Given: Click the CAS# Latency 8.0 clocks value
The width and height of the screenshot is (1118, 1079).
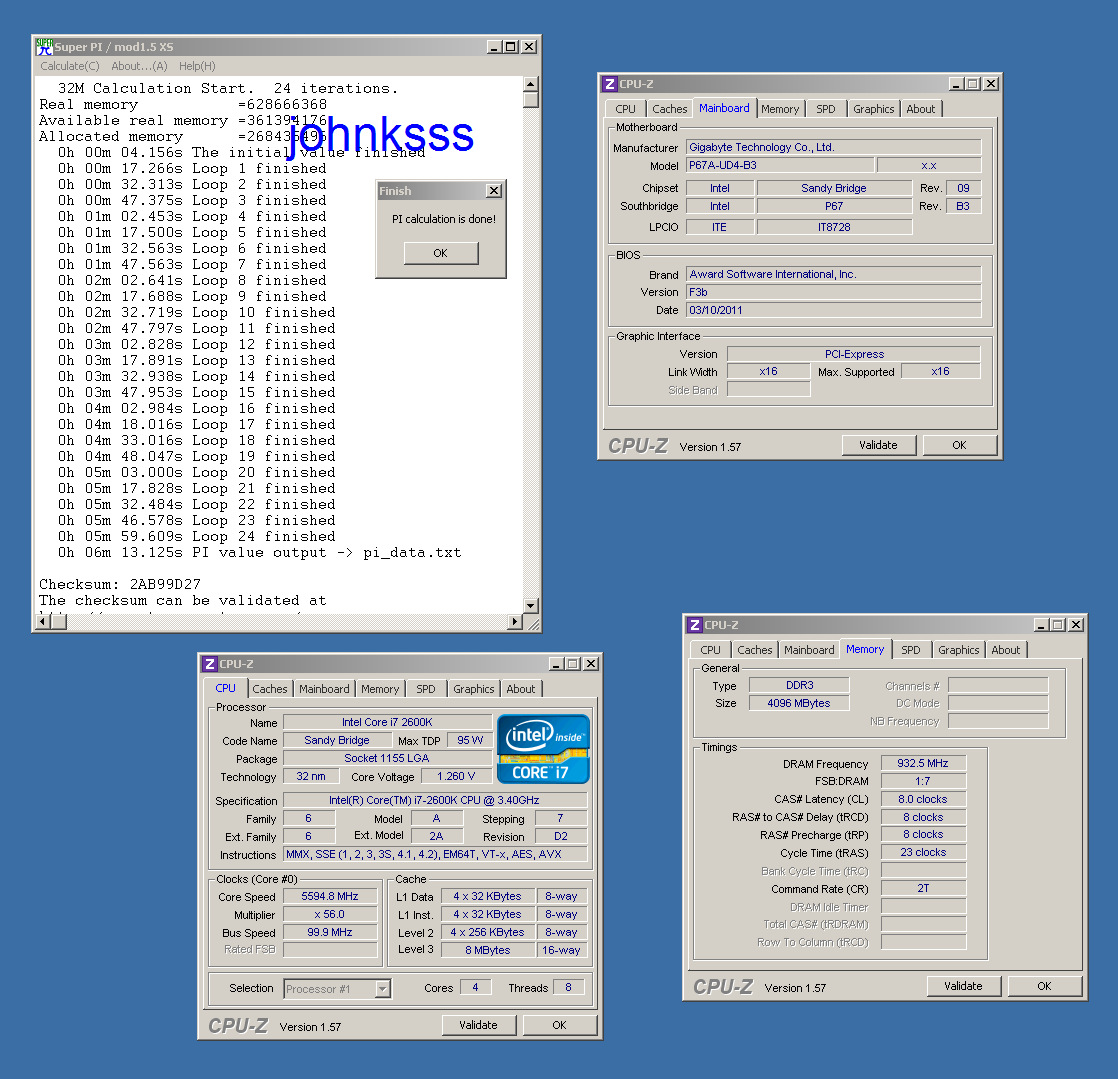Looking at the screenshot, I should (923, 799).
